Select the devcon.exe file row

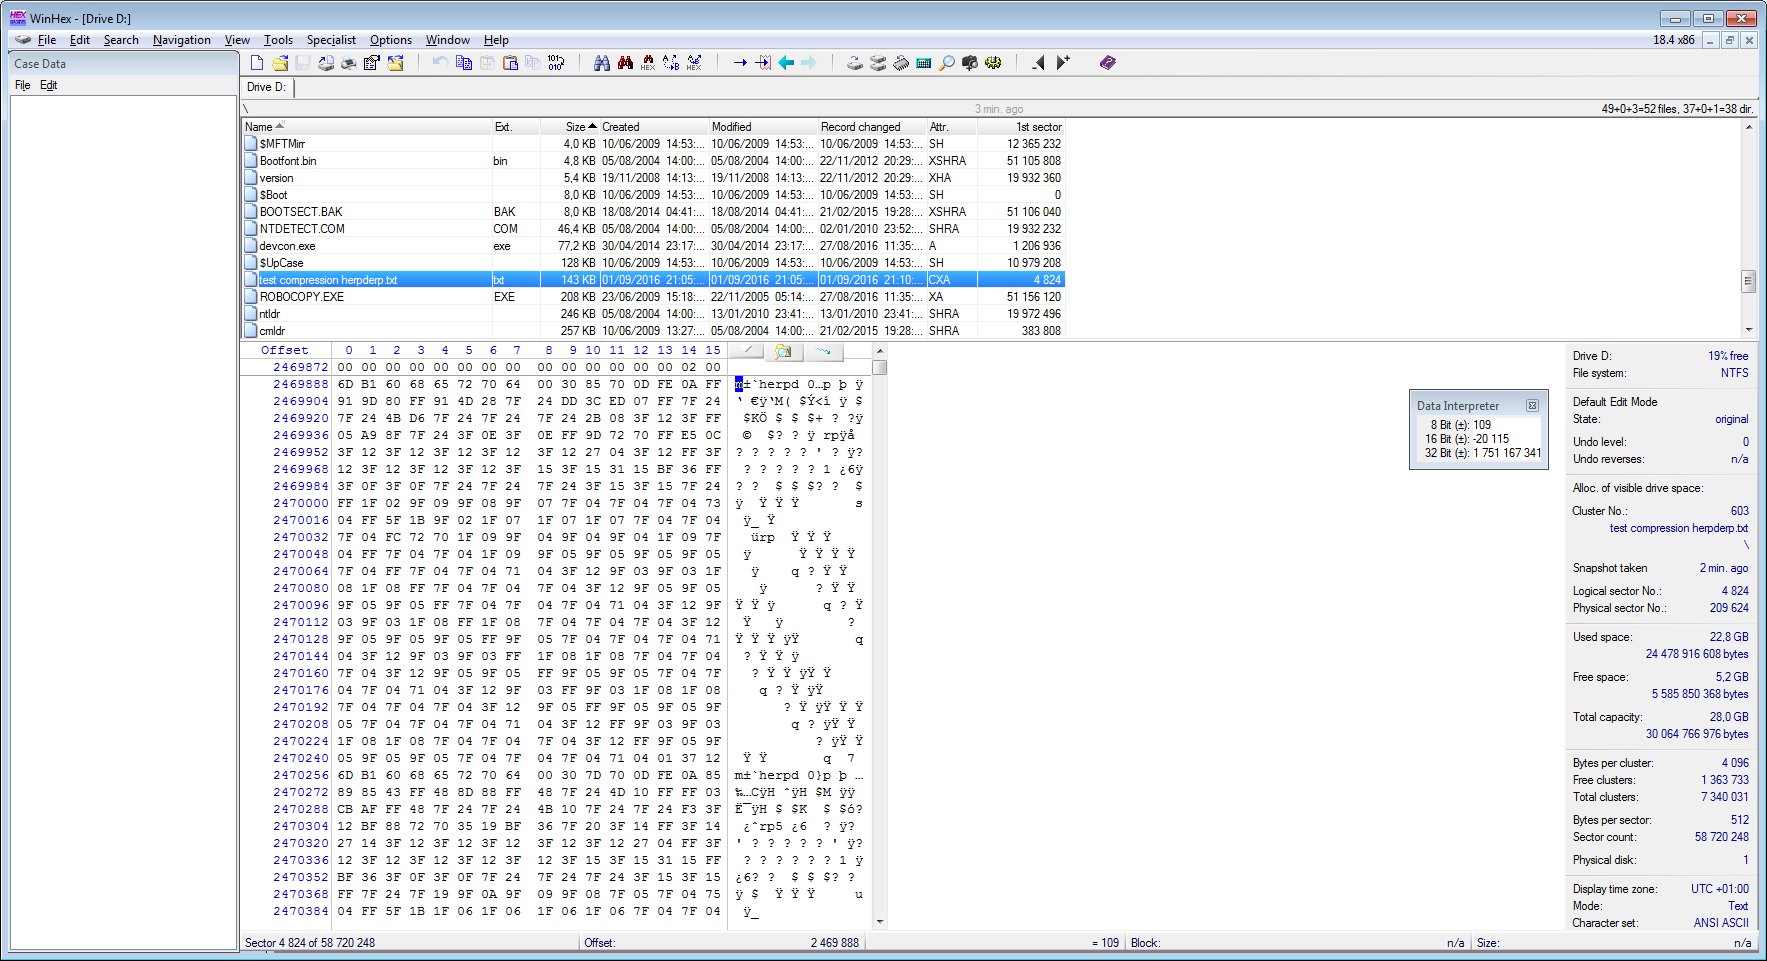point(654,246)
